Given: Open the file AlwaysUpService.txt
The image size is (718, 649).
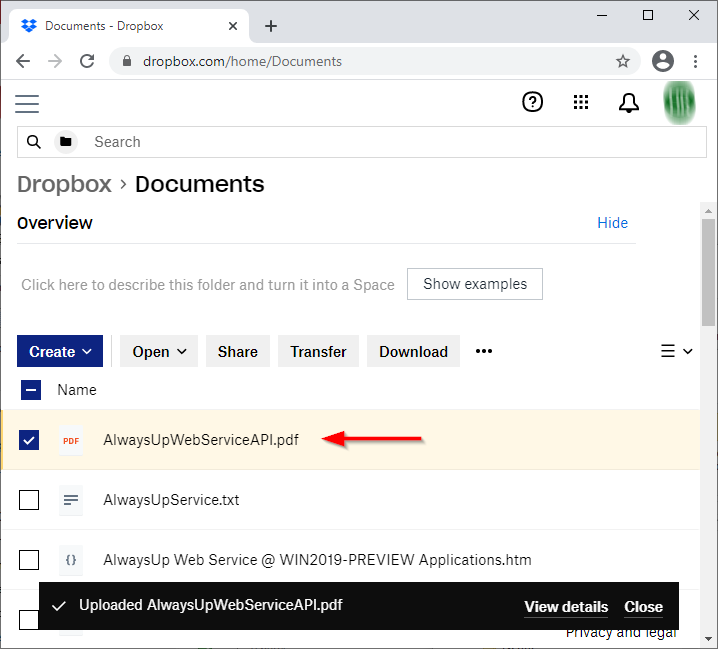Looking at the screenshot, I should pyautogui.click(x=171, y=500).
